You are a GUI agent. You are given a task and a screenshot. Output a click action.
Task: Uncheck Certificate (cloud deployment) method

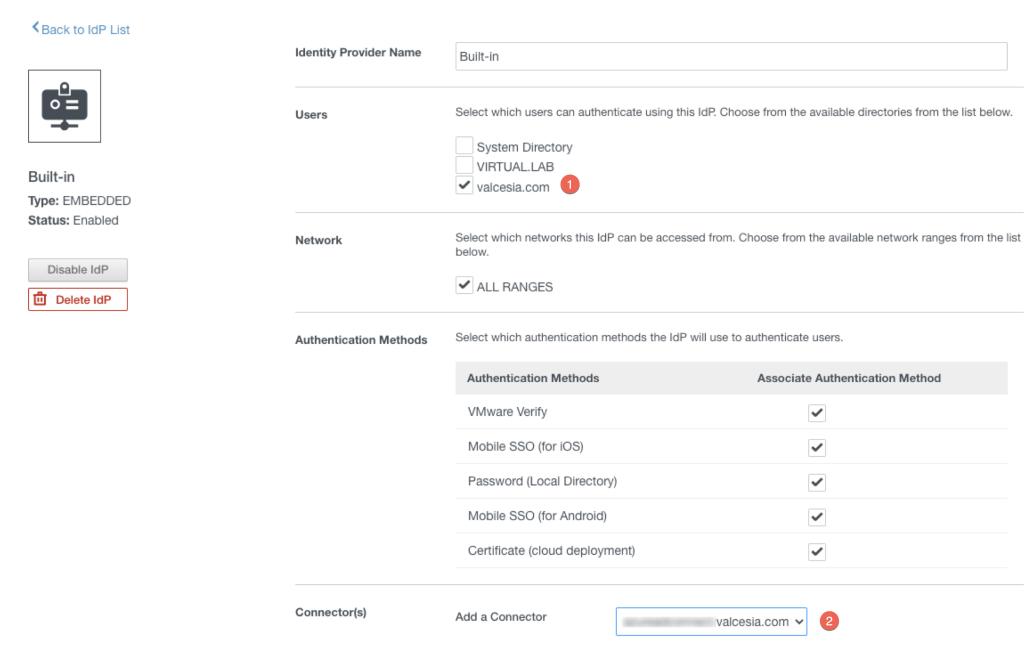pyautogui.click(x=817, y=551)
